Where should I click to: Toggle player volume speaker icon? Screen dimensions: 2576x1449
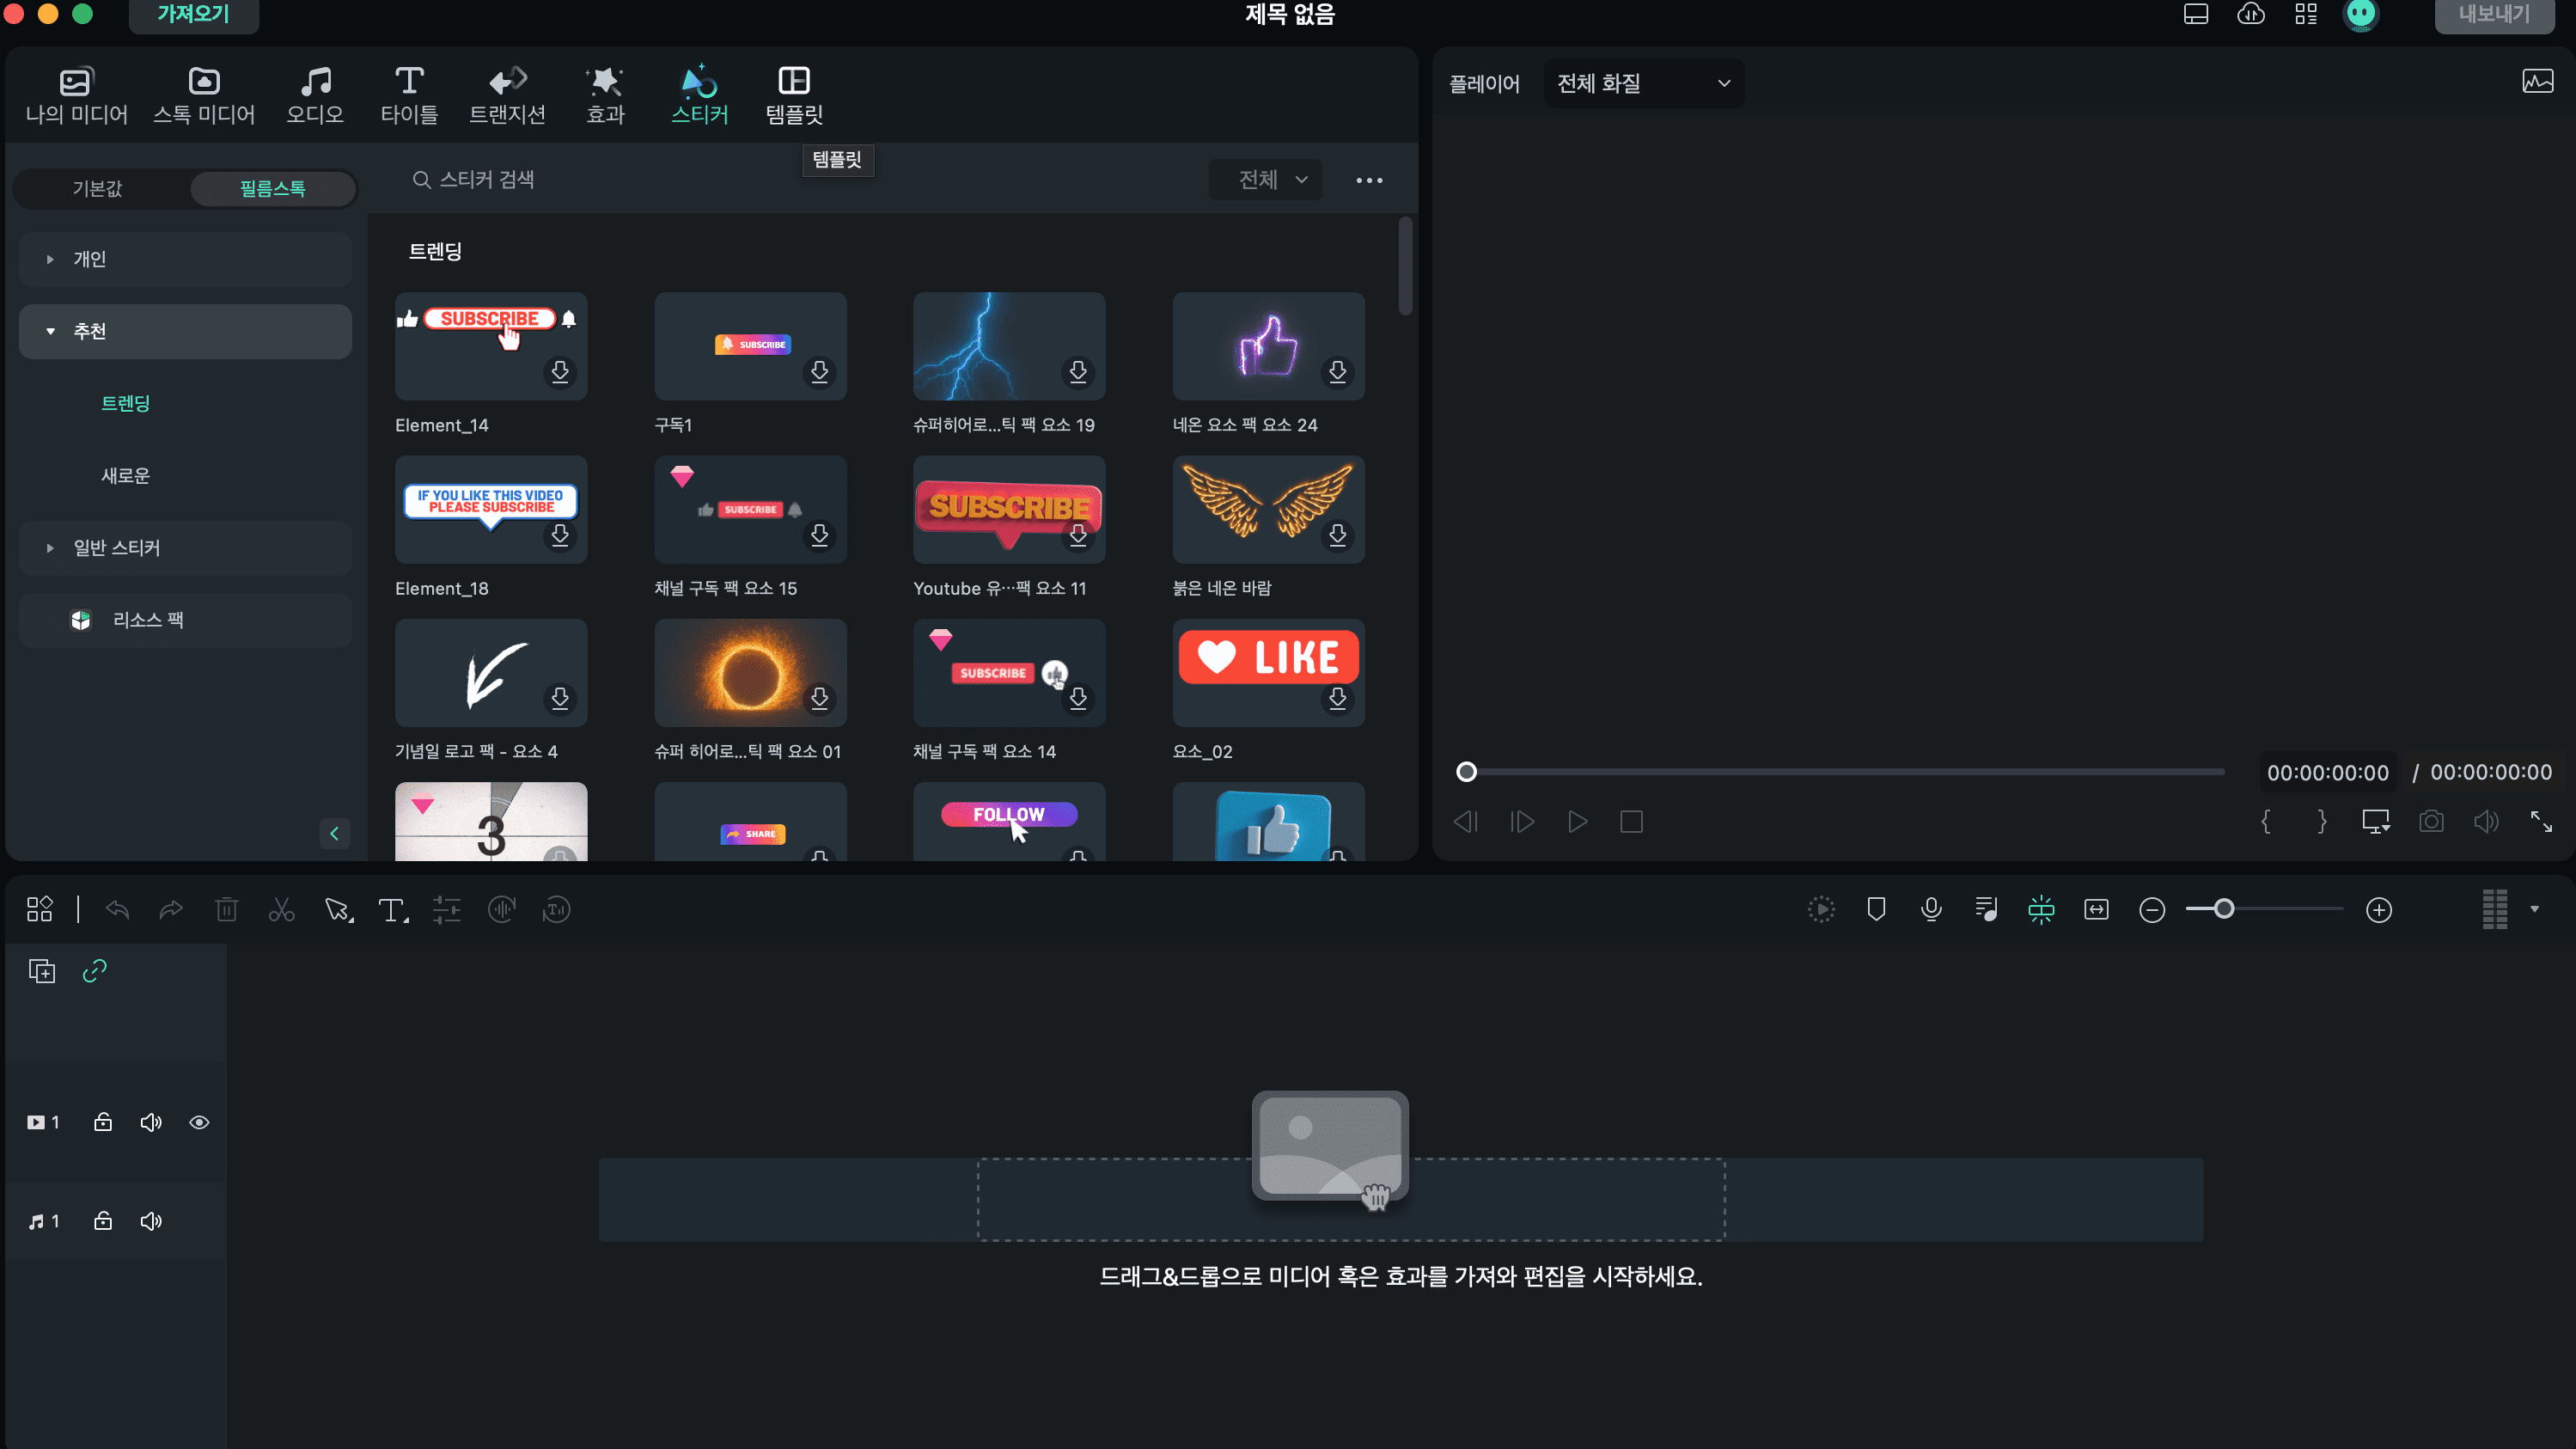click(2486, 822)
